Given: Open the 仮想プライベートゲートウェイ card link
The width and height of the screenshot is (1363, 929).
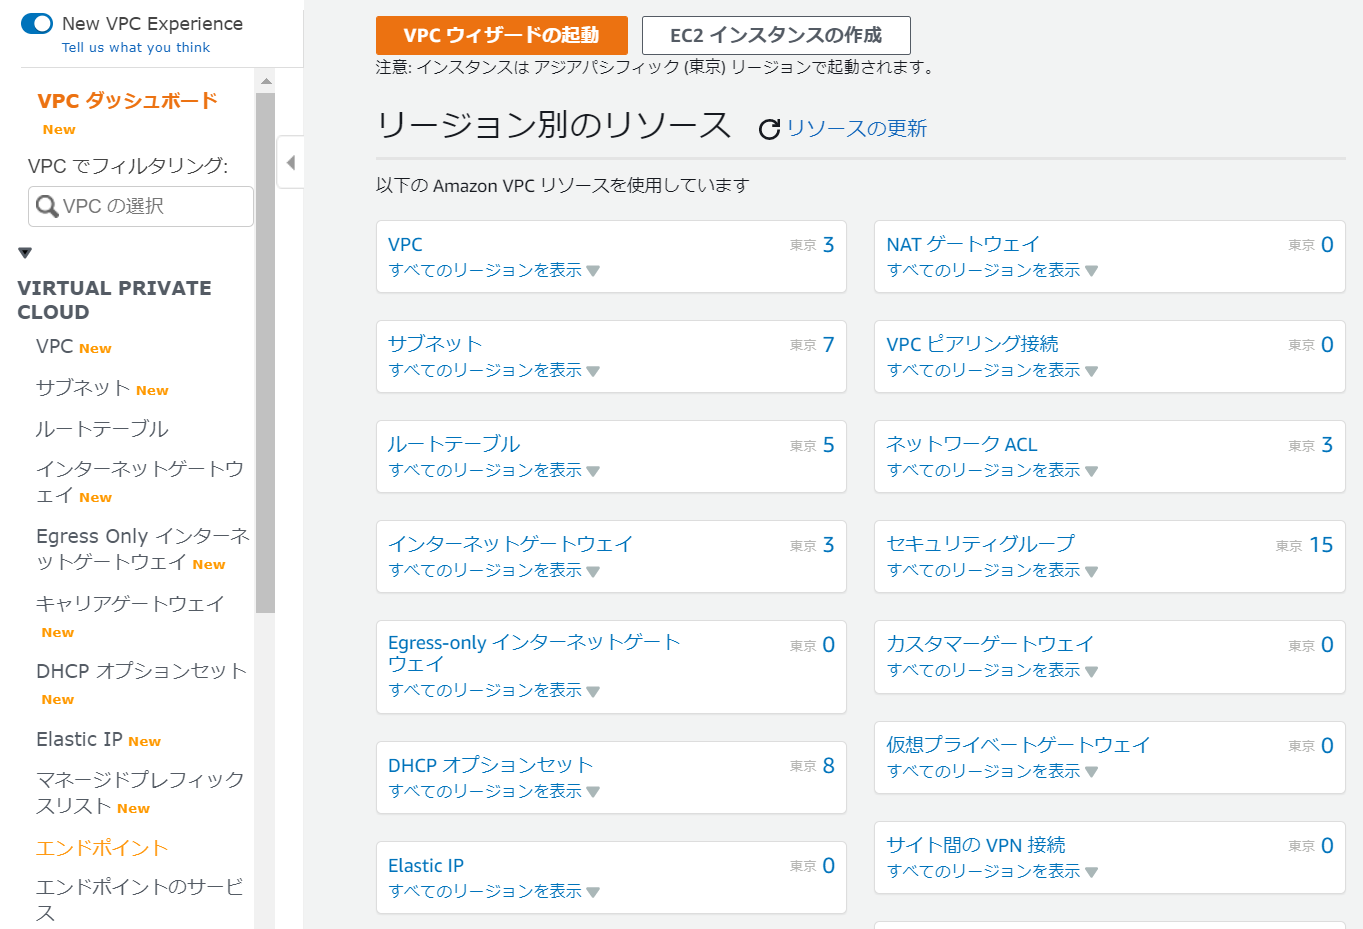Looking at the screenshot, I should point(1018,745).
